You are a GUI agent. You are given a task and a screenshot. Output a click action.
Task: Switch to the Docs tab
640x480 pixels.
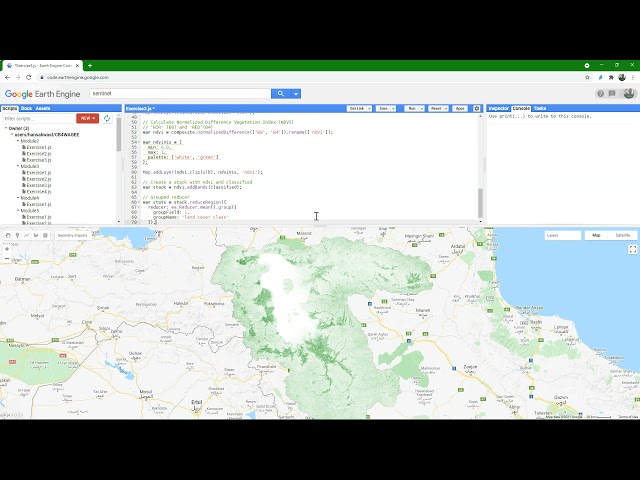click(x=26, y=109)
